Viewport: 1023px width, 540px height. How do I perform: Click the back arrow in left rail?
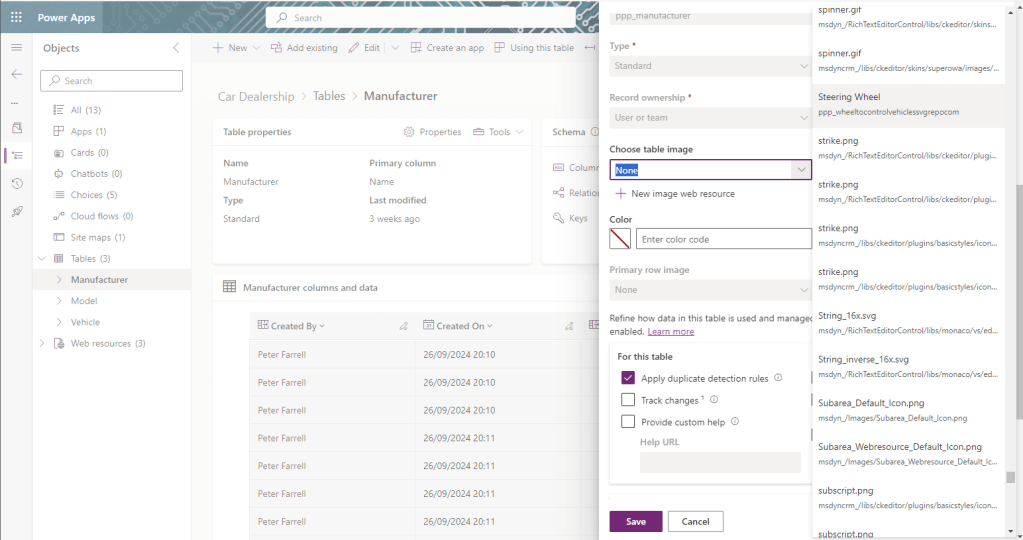(x=16, y=74)
